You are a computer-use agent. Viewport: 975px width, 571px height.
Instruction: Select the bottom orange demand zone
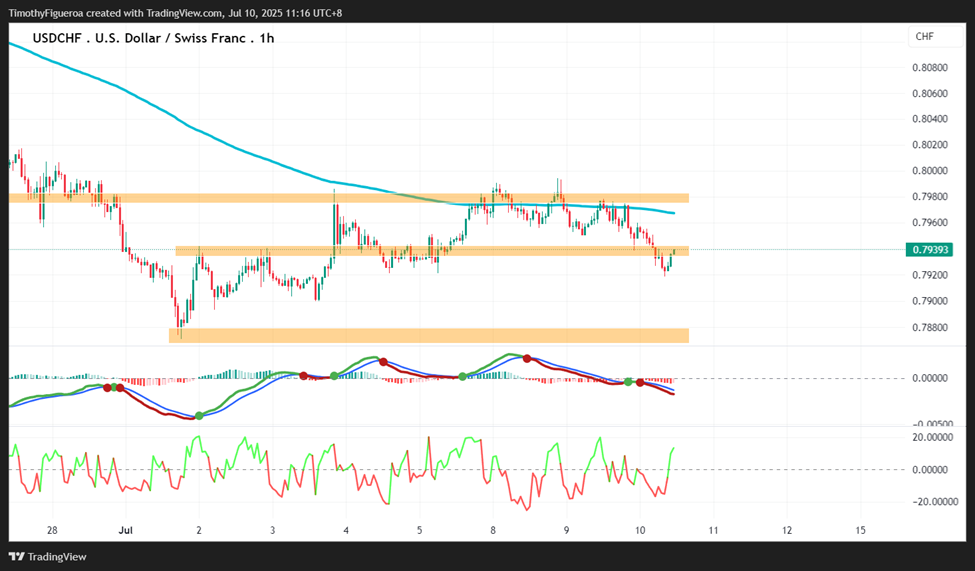pyautogui.click(x=429, y=335)
